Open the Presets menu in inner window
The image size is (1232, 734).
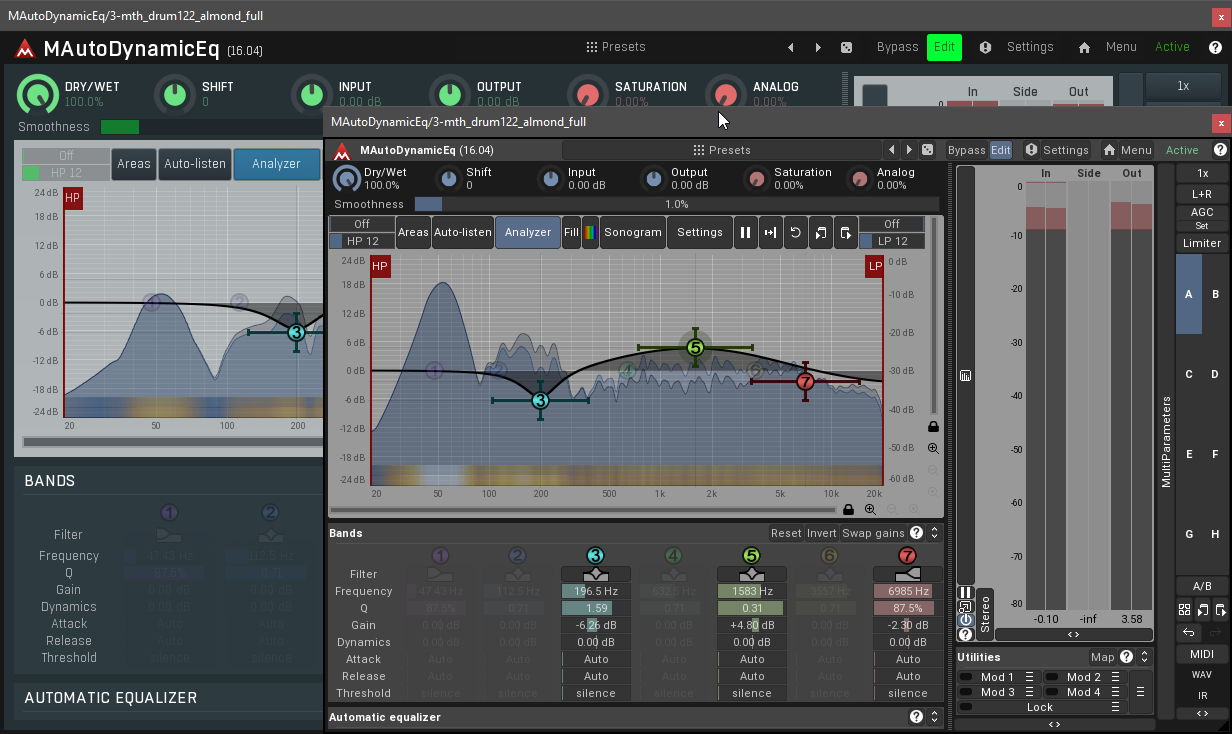click(x=729, y=150)
